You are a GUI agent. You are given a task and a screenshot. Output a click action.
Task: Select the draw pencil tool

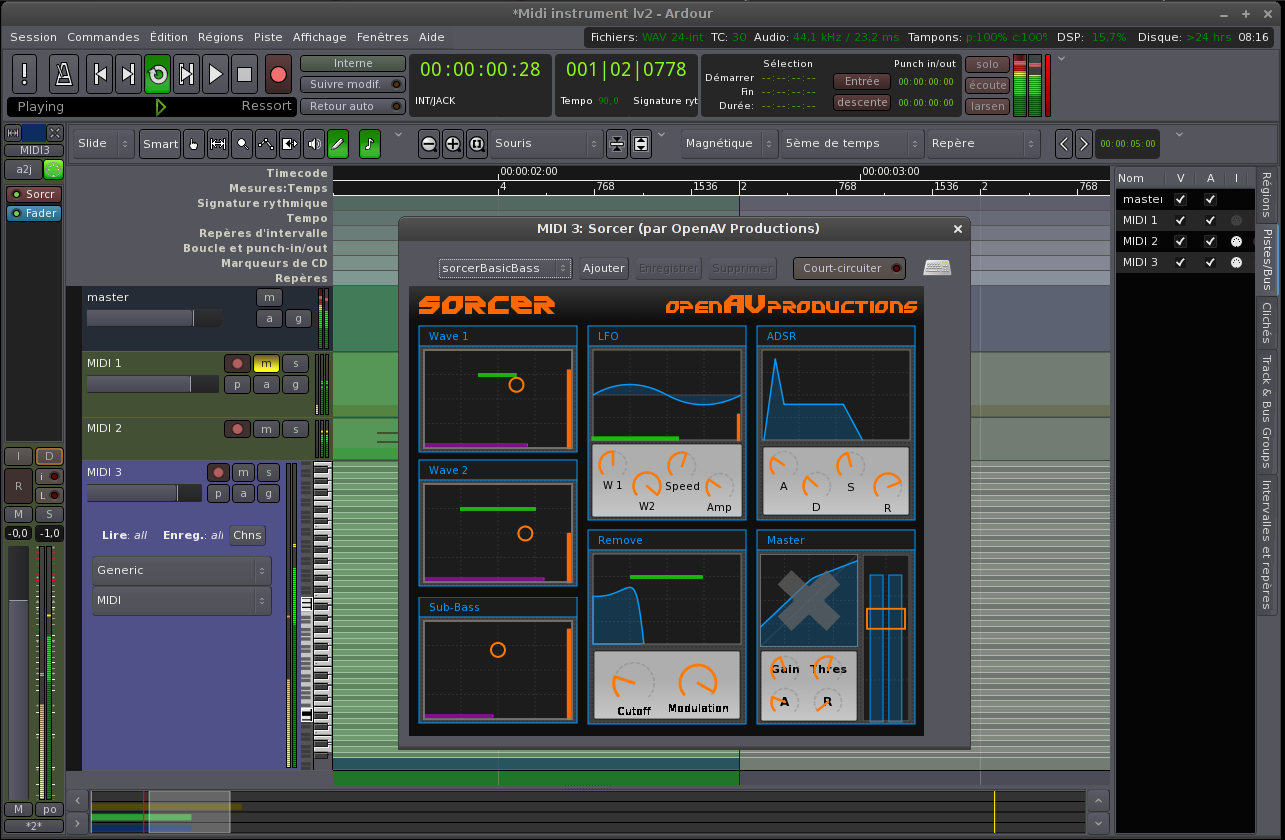pyautogui.click(x=338, y=144)
